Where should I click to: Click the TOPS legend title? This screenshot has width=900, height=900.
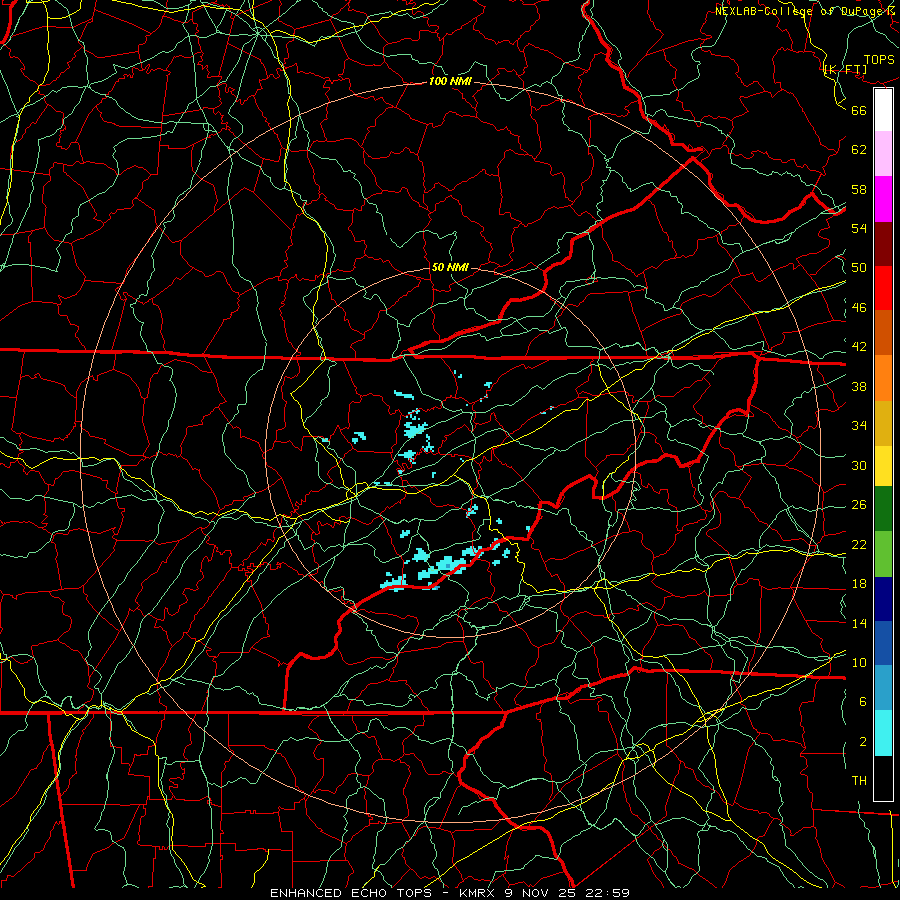click(879, 60)
